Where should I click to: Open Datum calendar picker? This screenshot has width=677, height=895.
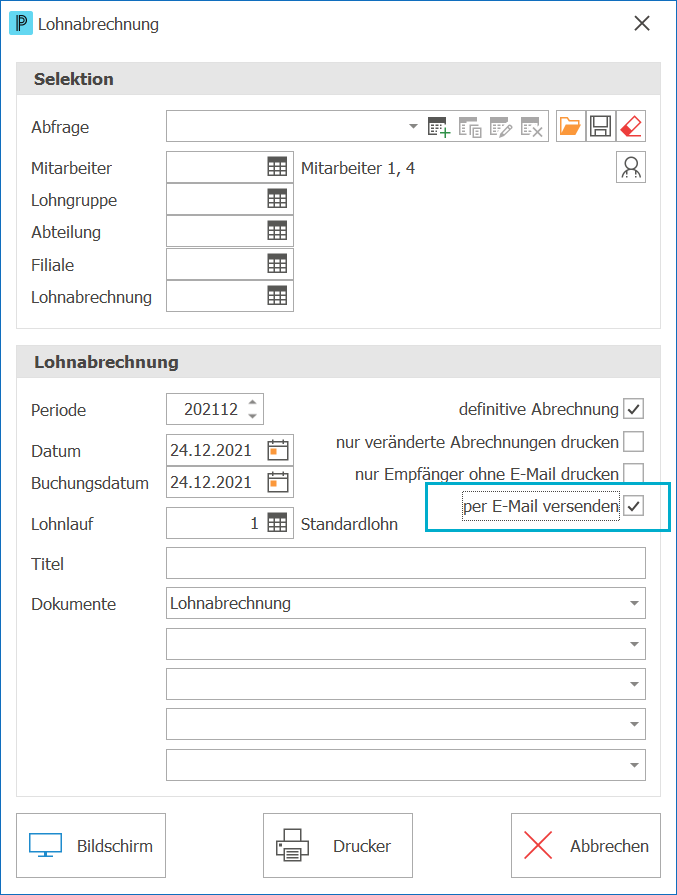(278, 450)
